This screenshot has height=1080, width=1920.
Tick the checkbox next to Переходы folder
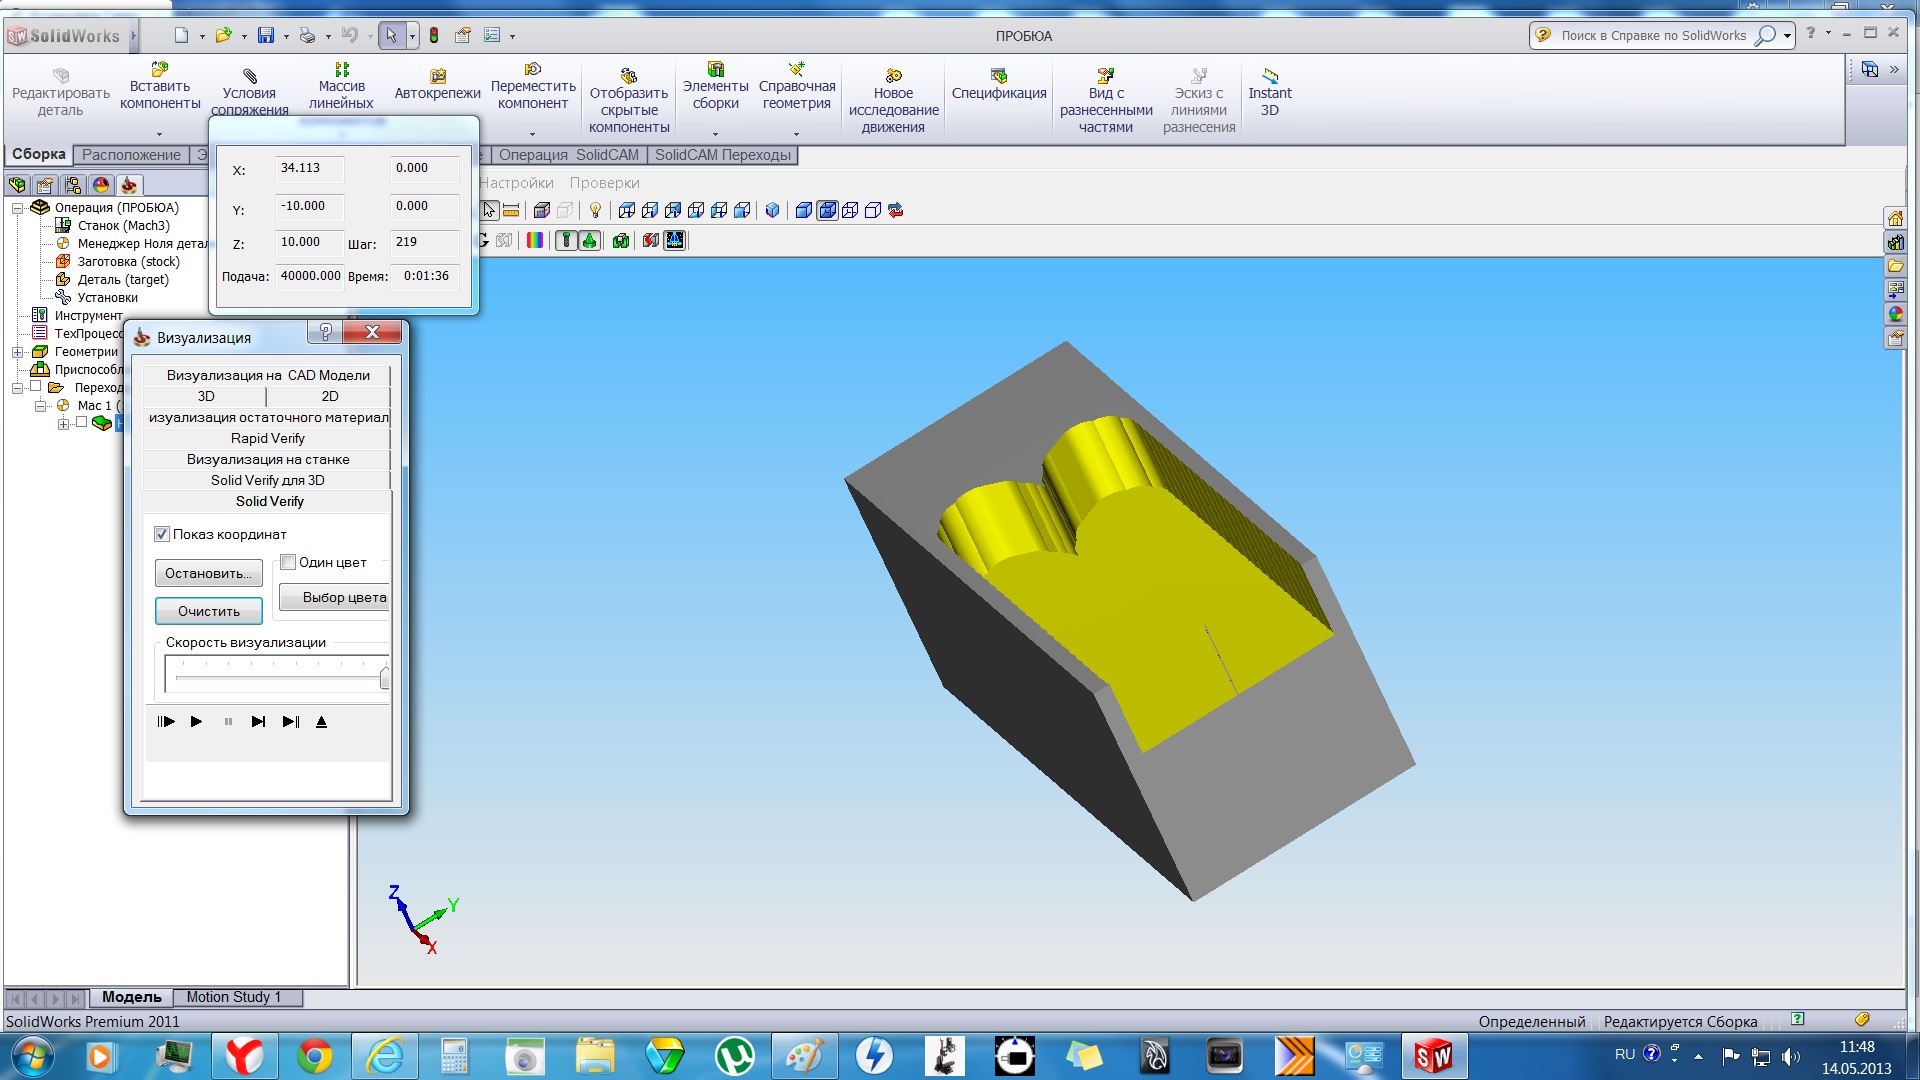(36, 387)
